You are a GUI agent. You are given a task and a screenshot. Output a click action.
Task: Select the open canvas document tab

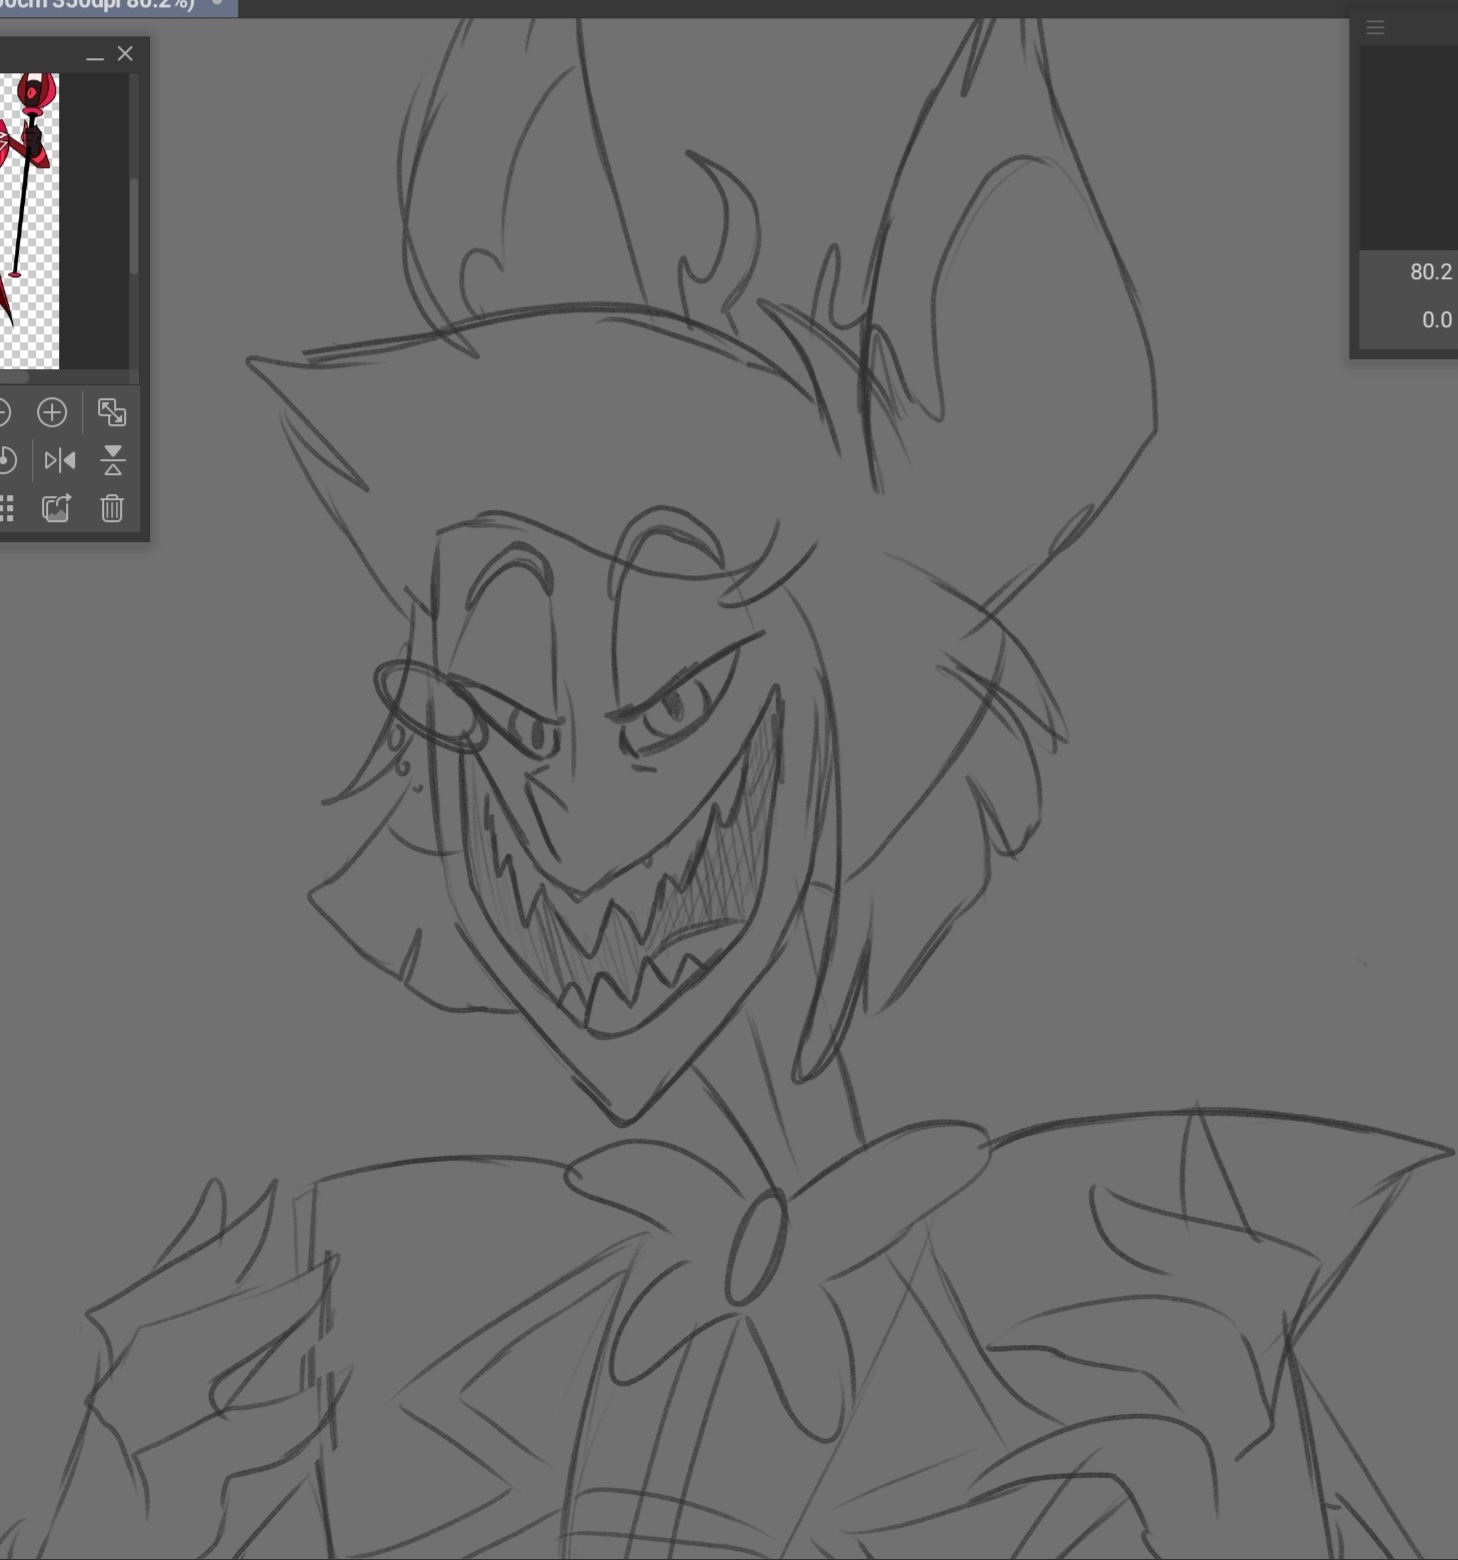point(100,5)
